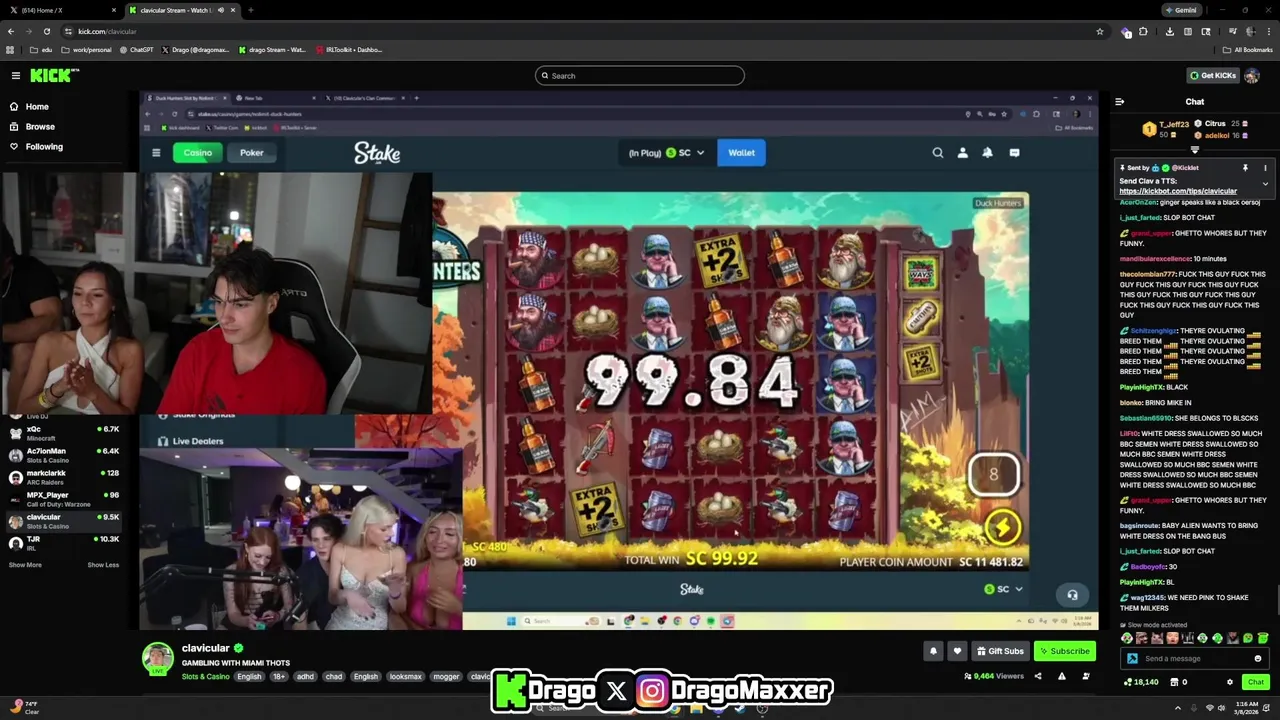Share the stream via share icon
Screen dimensions: 1280x720
[1037, 676]
